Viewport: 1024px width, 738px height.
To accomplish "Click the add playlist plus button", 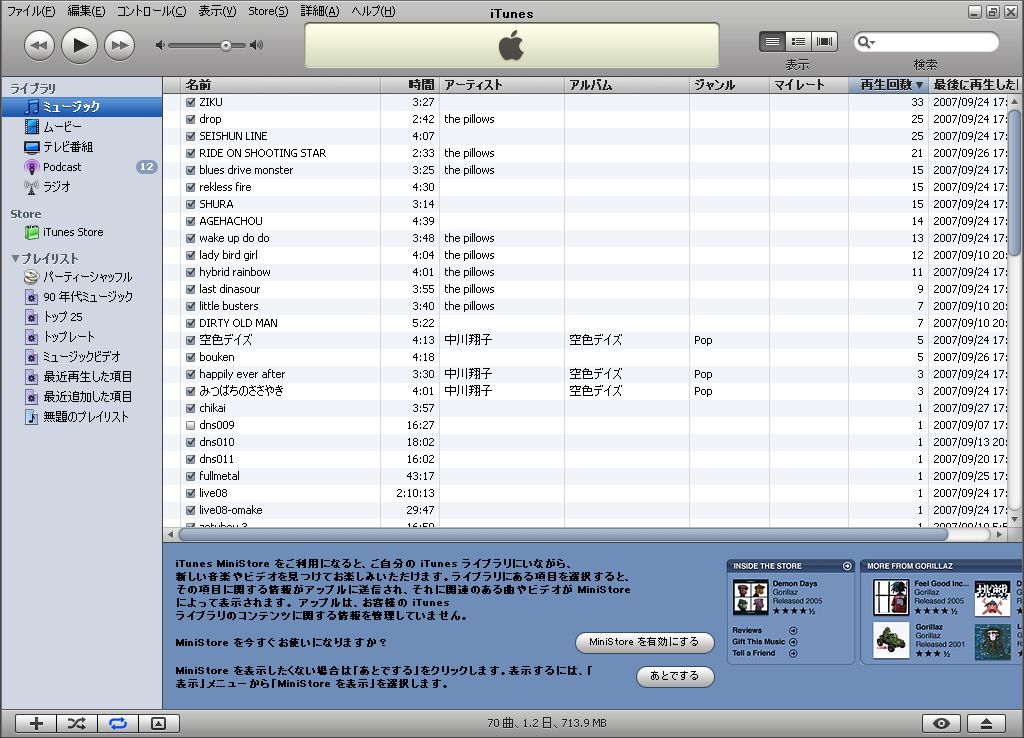I will (36, 723).
